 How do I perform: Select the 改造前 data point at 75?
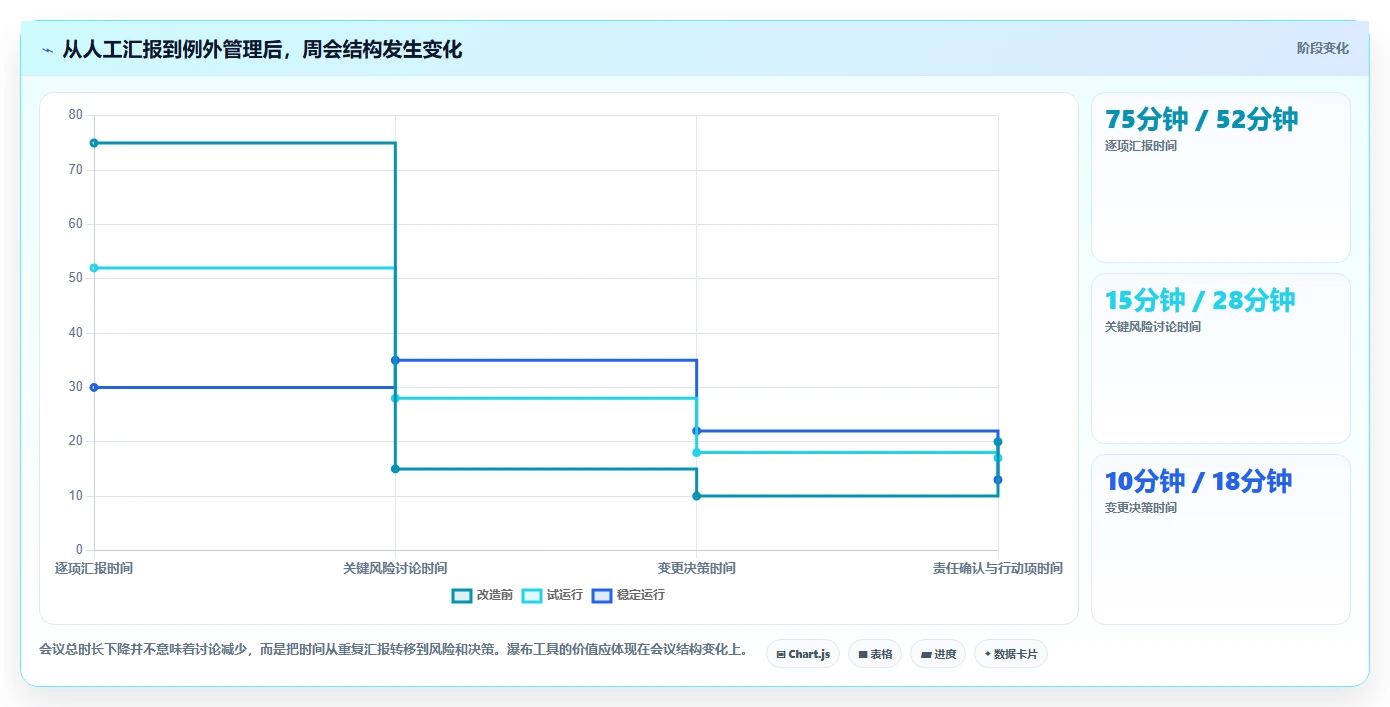[94, 143]
